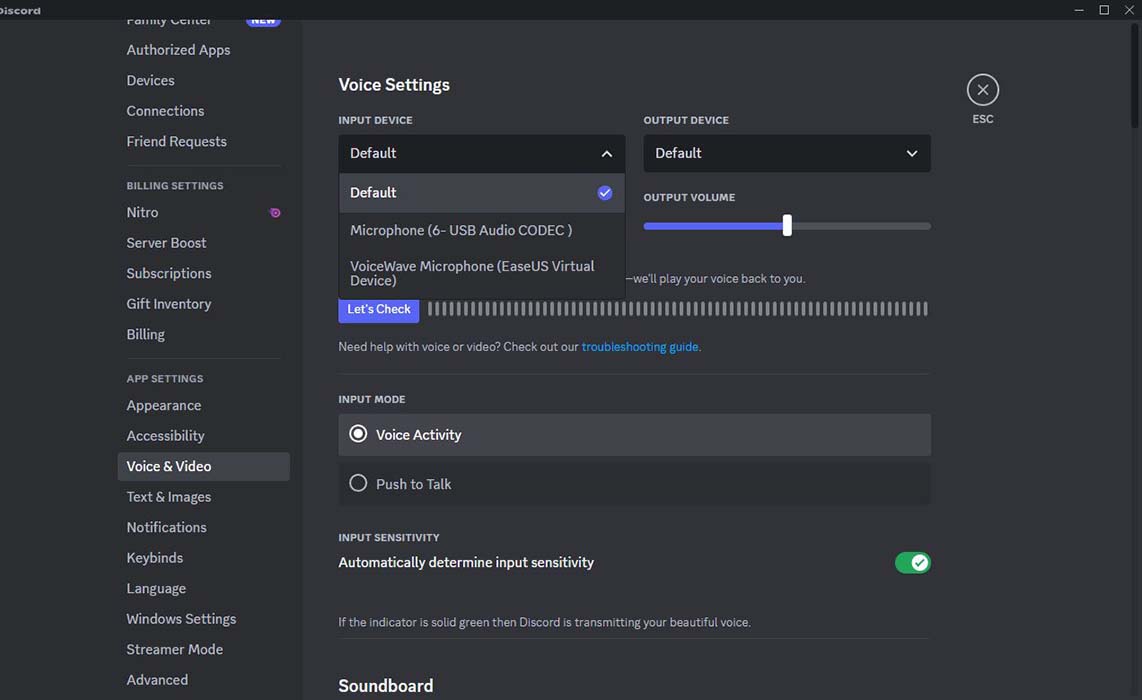Click the NEW badge next to Family Center
Viewport: 1142px width, 700px height.
click(x=263, y=18)
